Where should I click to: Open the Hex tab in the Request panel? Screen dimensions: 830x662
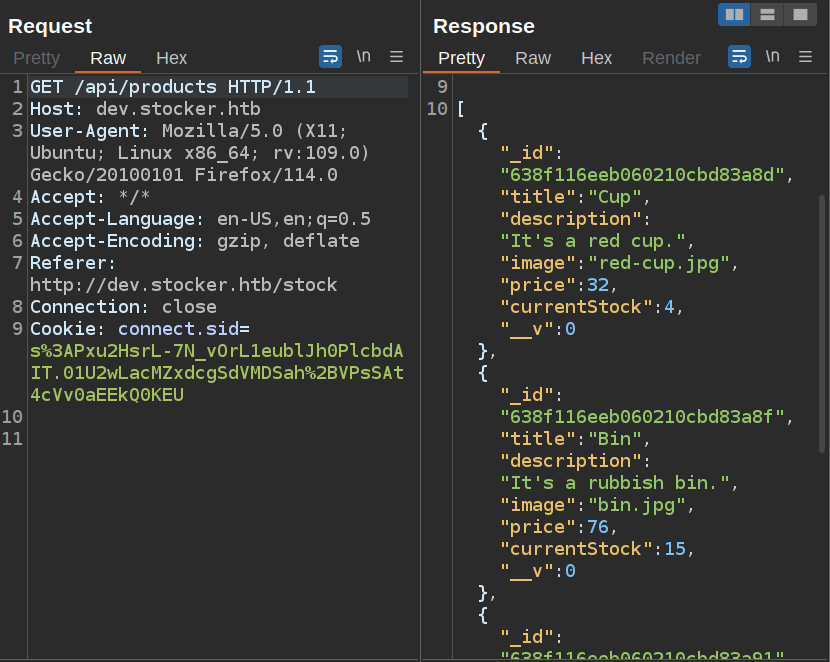(172, 58)
